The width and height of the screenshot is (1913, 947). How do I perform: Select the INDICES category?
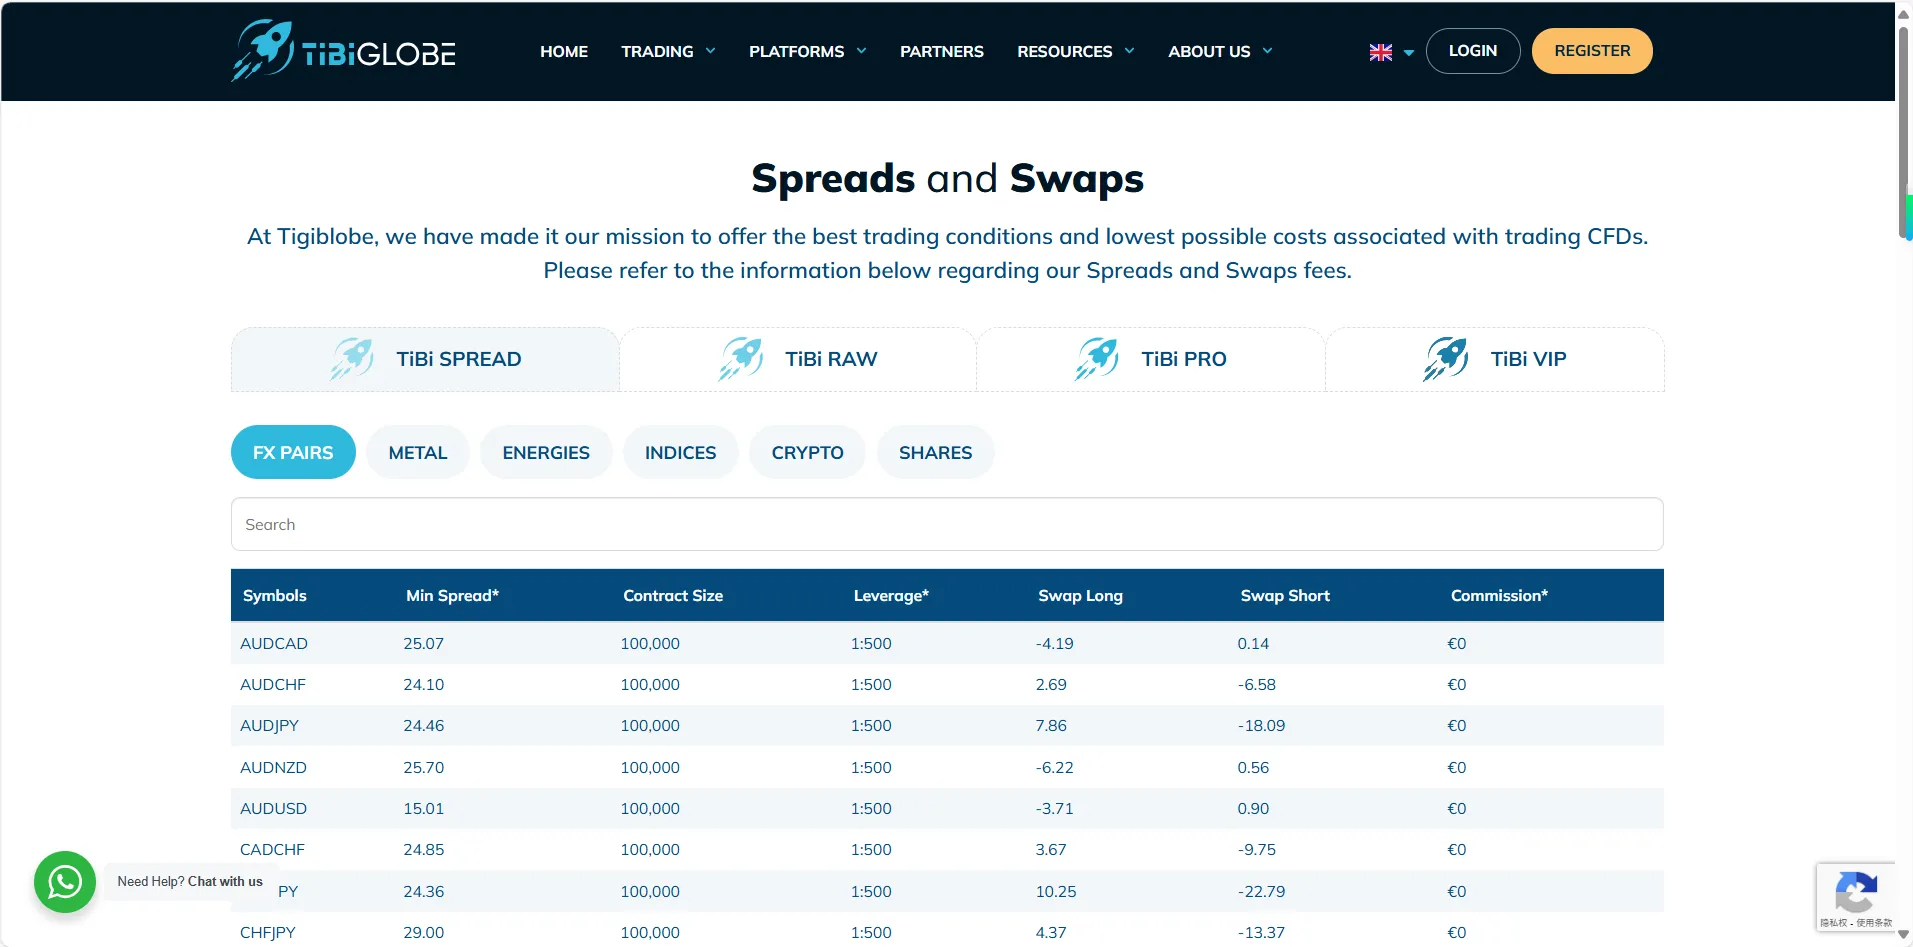(680, 452)
